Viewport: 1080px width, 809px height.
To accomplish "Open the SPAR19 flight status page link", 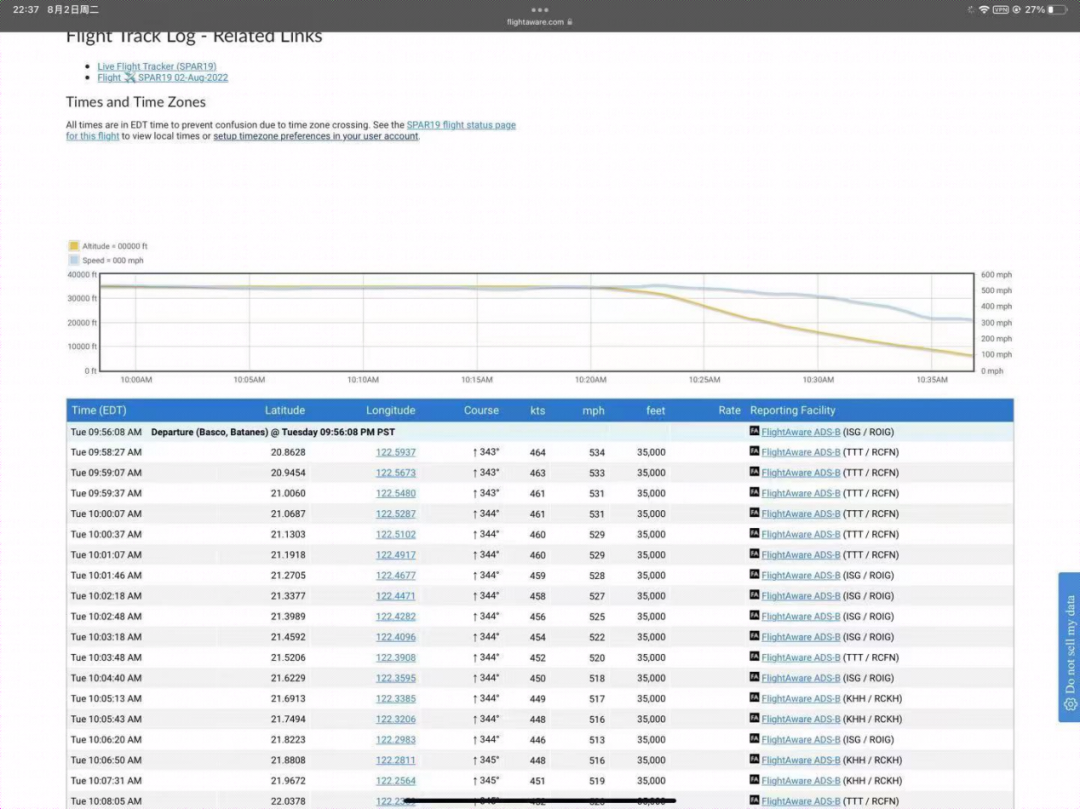I will [x=461, y=125].
